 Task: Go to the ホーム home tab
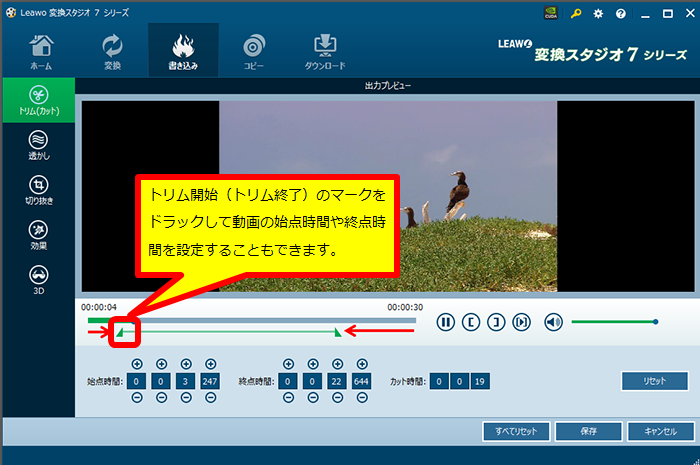tap(41, 51)
